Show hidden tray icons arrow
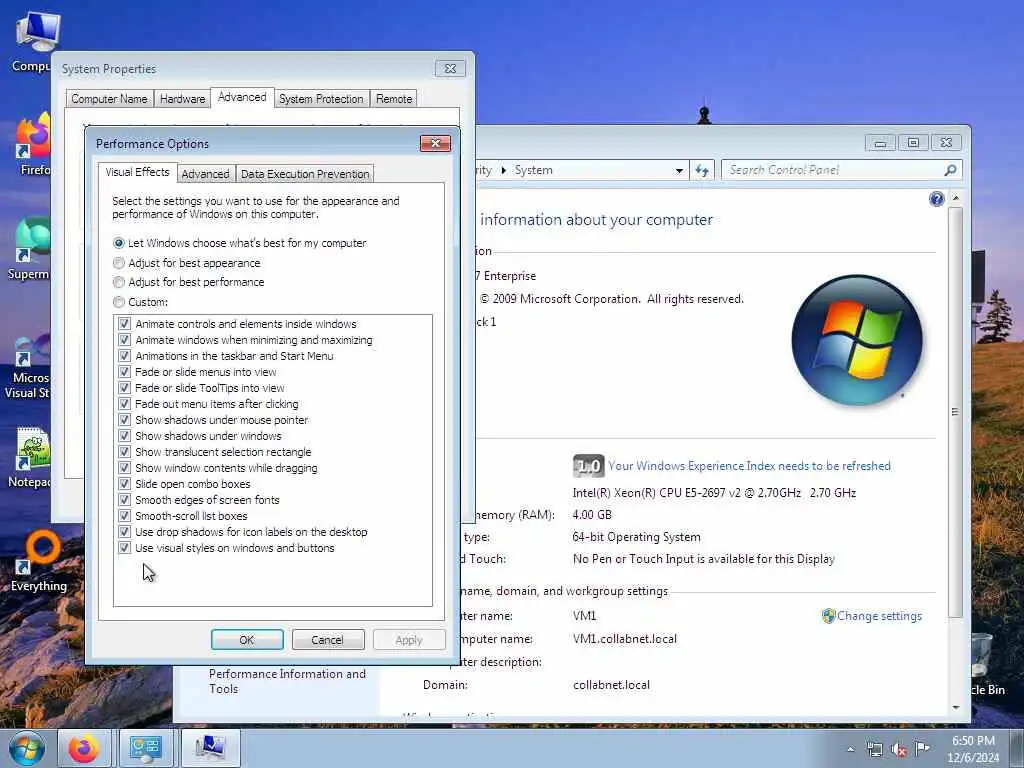 850,750
